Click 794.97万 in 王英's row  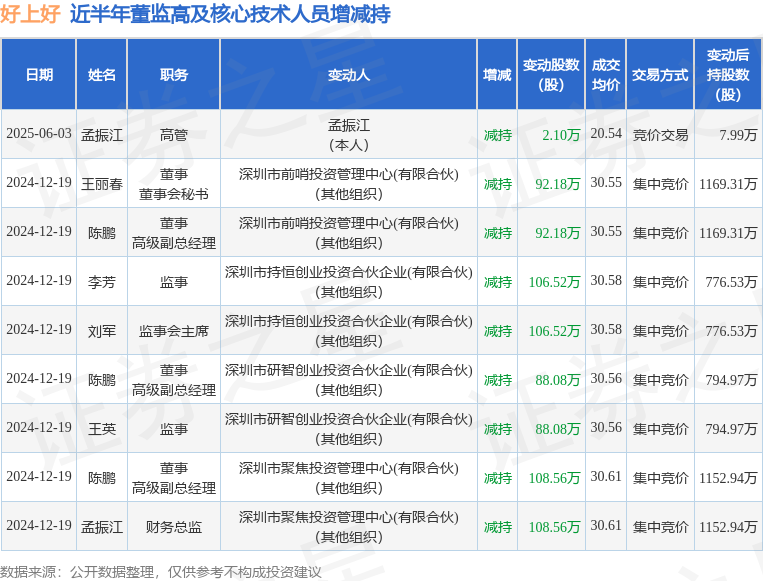click(x=731, y=429)
